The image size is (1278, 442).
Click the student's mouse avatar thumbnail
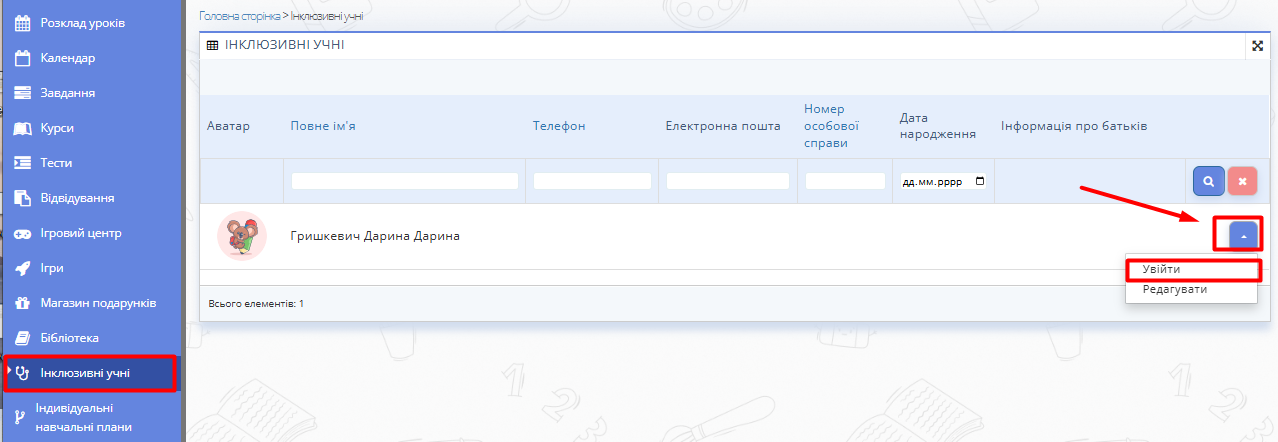[x=241, y=236]
